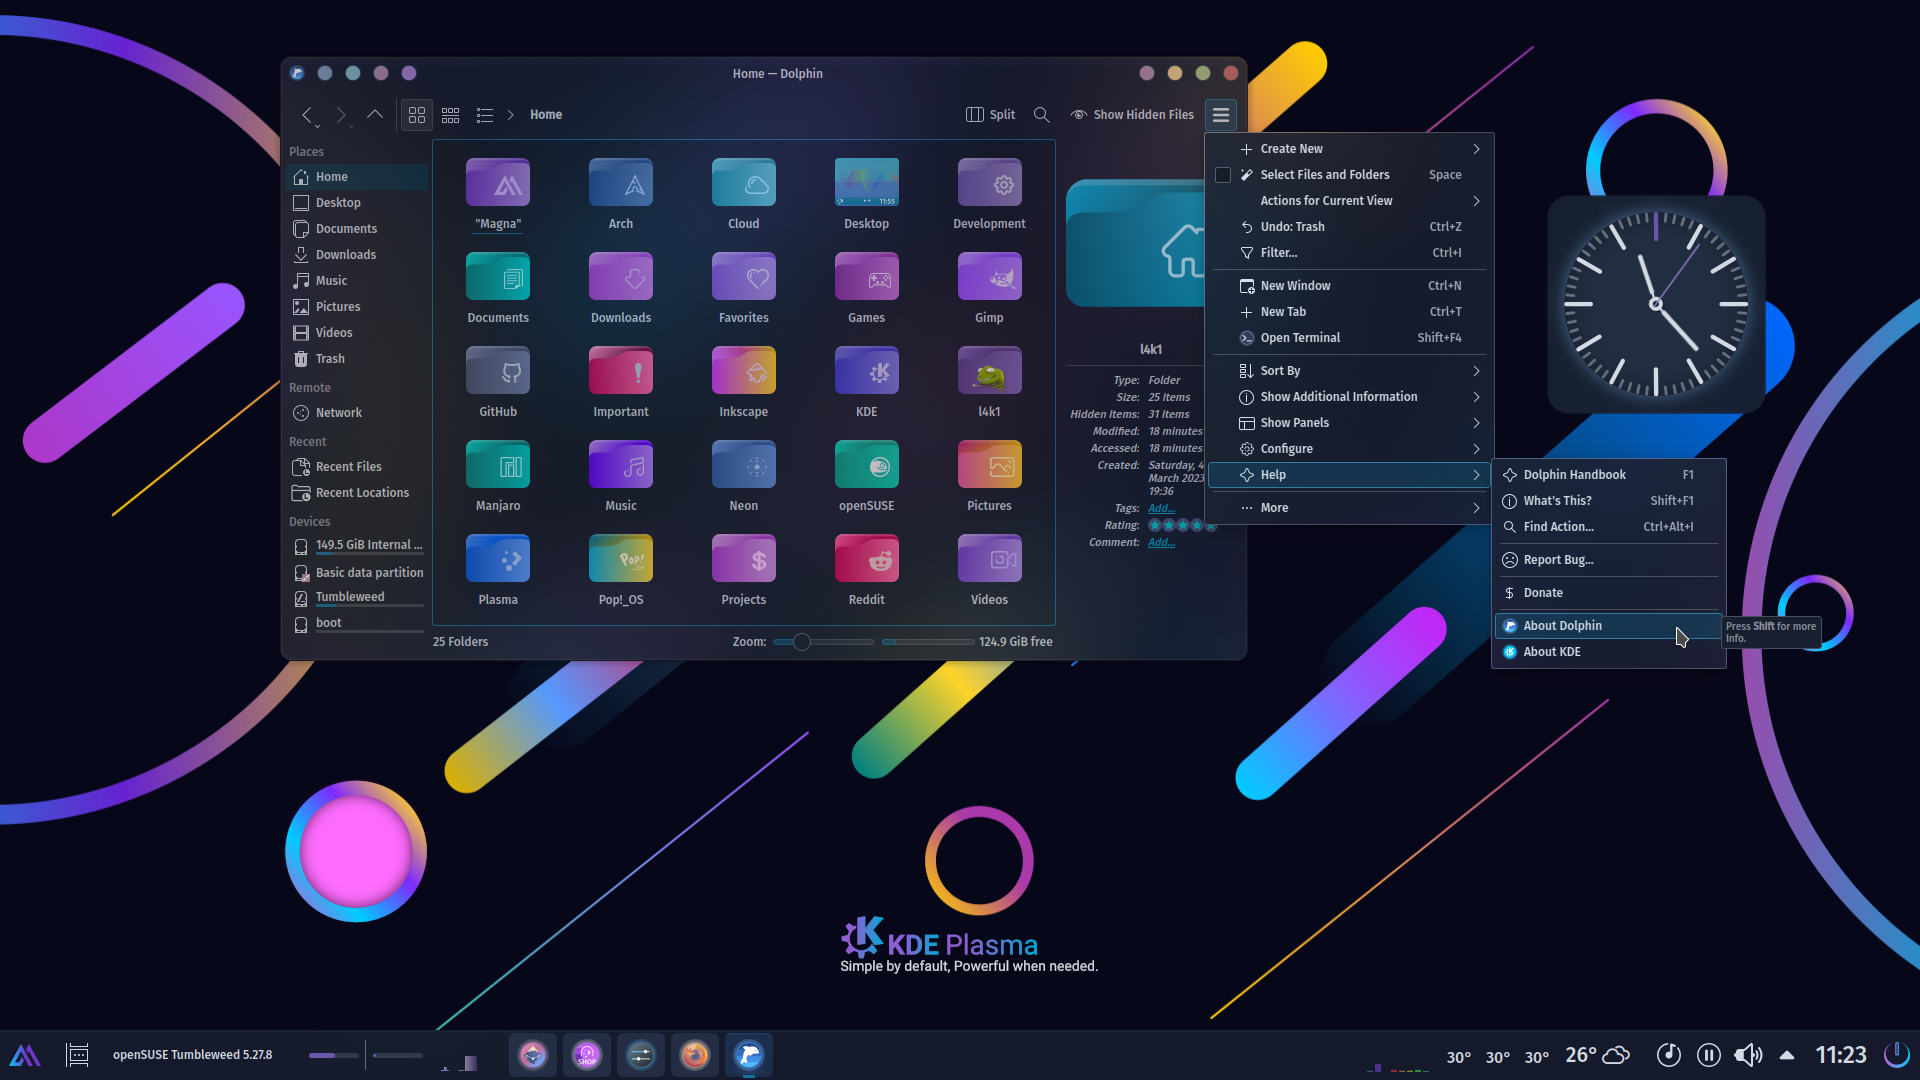
Task: Click the Dolphin icon in the taskbar
Action: 749,1055
